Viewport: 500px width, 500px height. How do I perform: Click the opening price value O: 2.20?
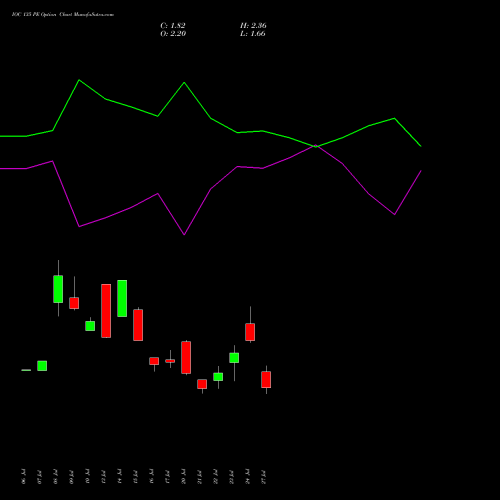[x=173, y=34]
